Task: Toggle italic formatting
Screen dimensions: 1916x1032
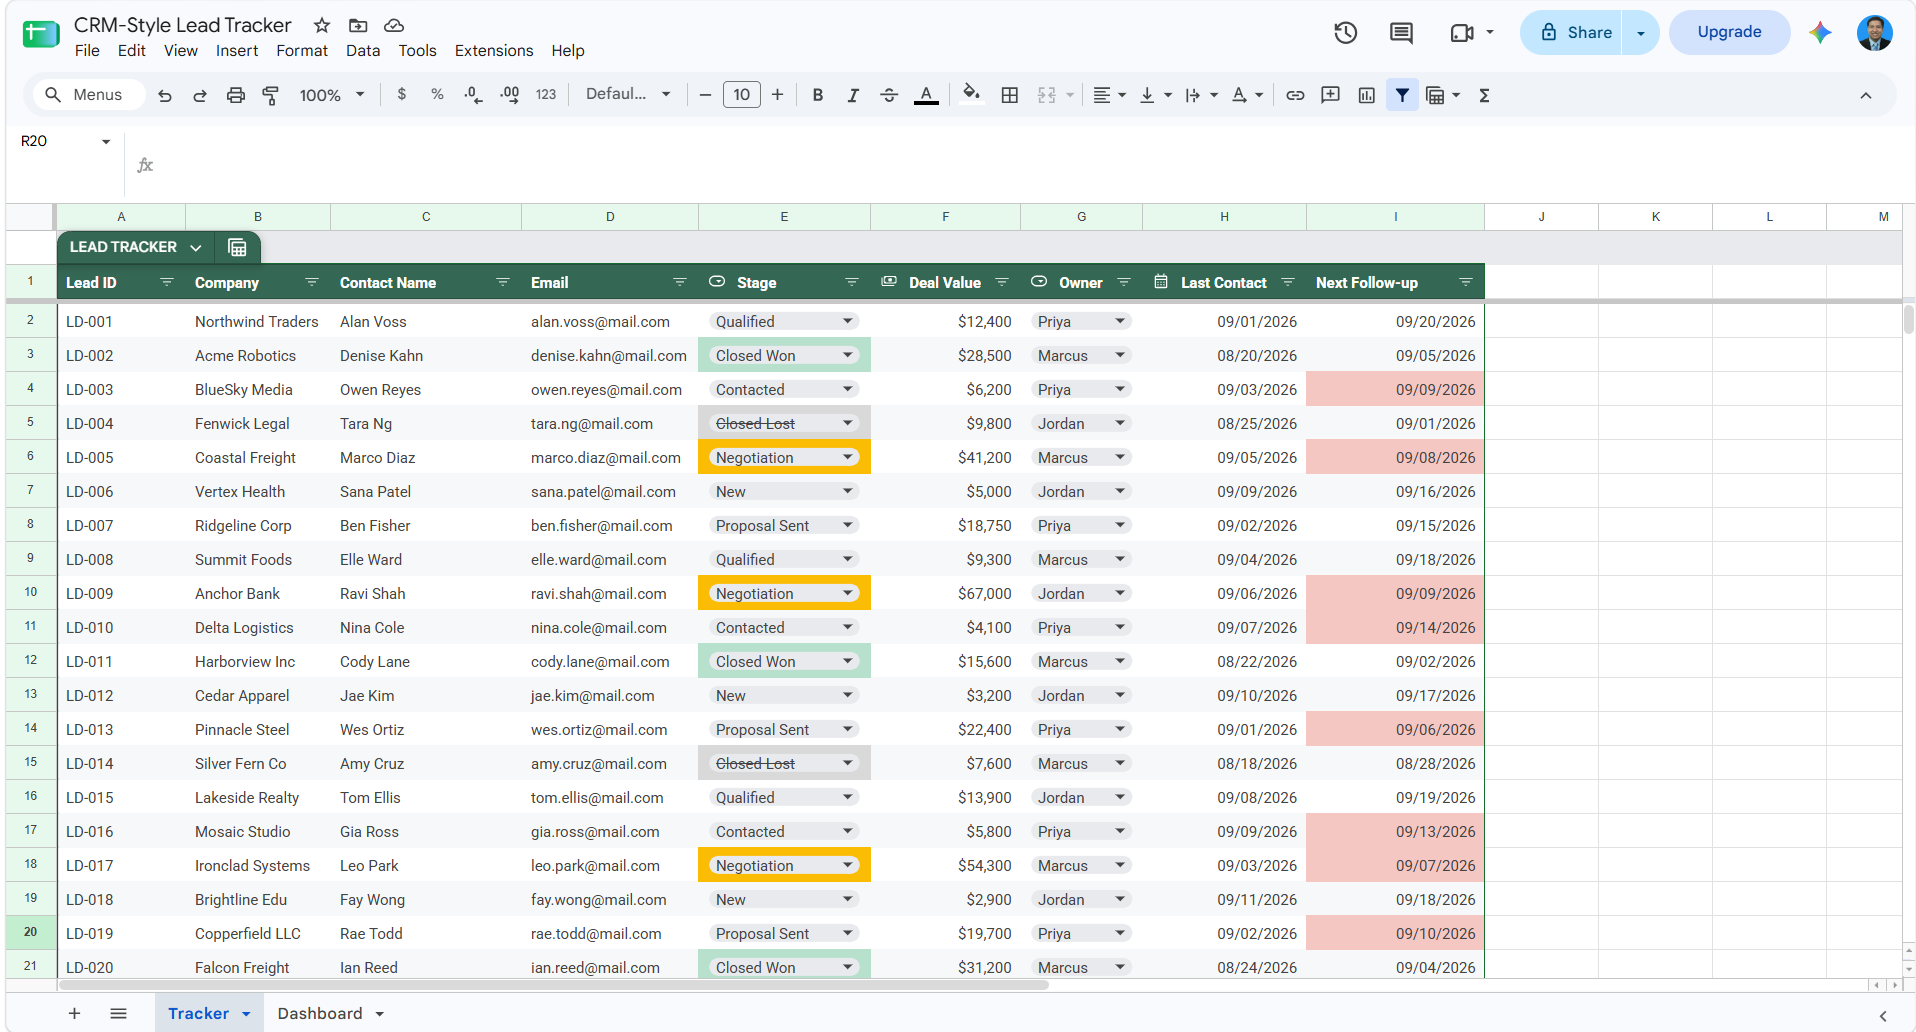Action: coord(853,95)
